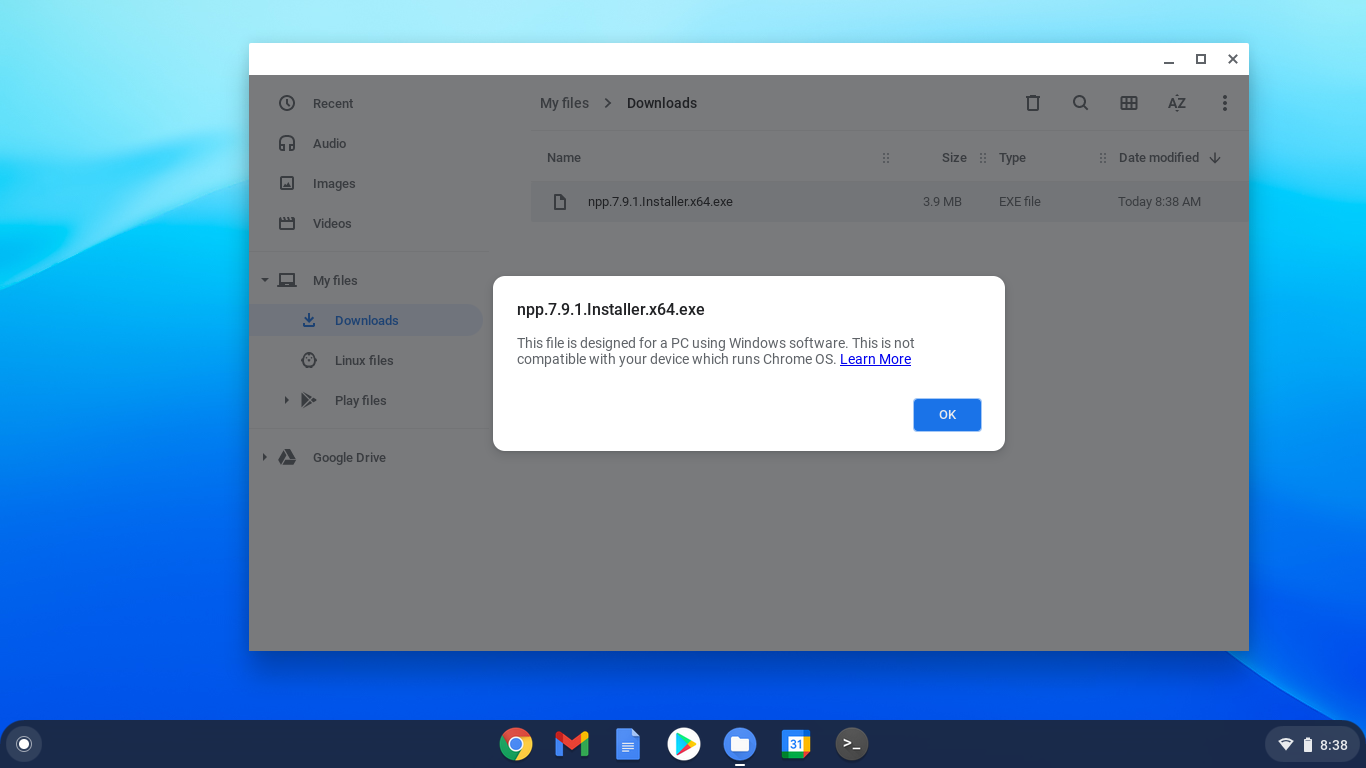Click the generic file icon of the exe

pos(560,202)
